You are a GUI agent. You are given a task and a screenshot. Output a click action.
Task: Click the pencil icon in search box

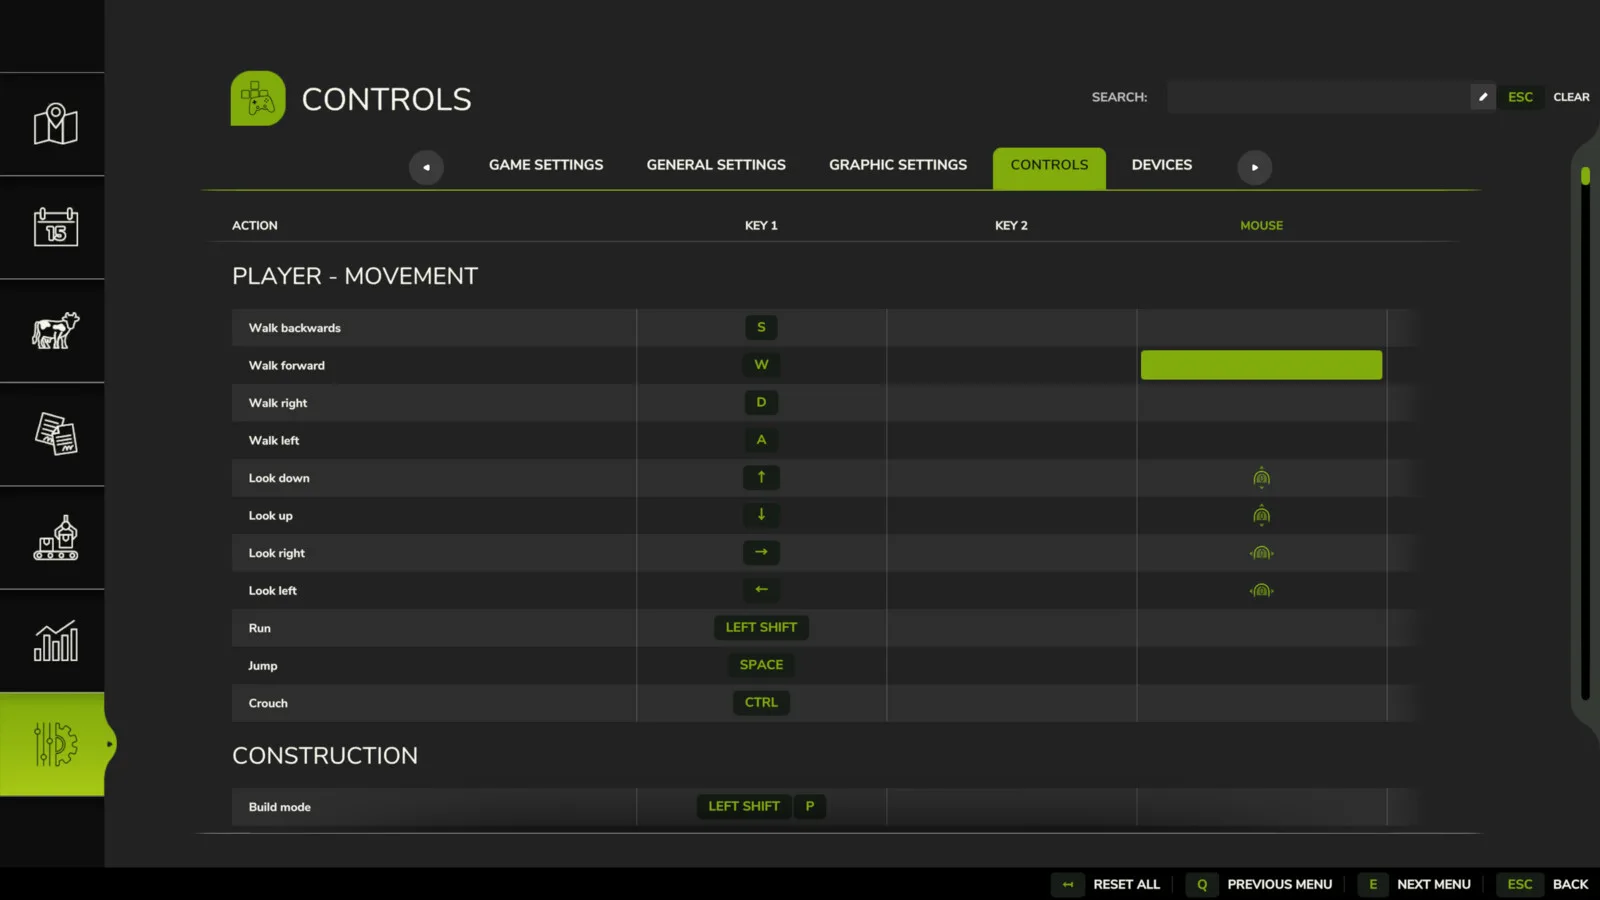tap(1483, 97)
